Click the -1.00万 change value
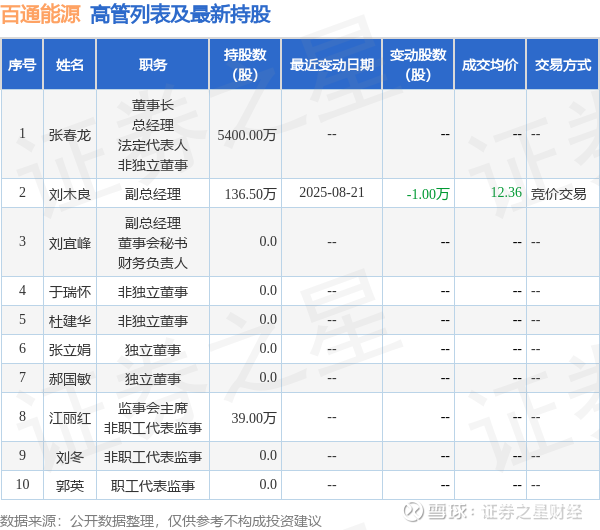Viewport: 600px width, 530px height. coord(428,194)
